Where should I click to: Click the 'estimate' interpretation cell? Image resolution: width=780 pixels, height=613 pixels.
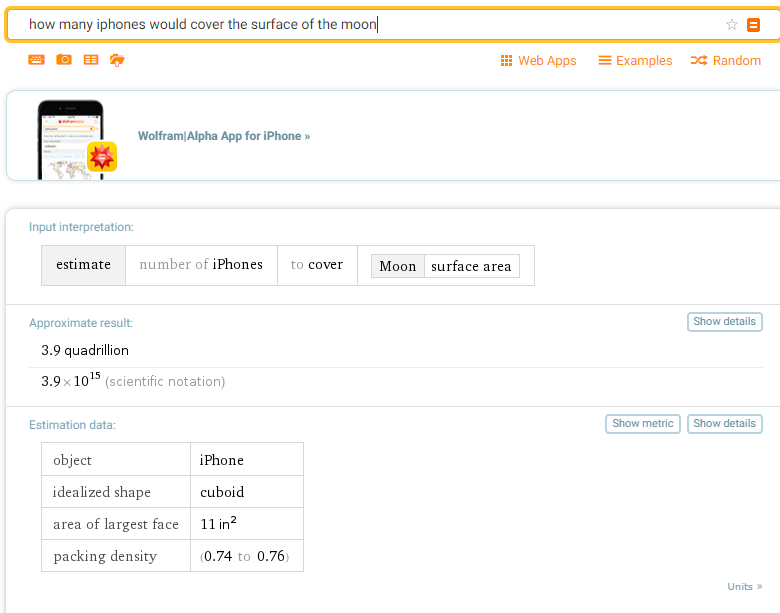point(83,265)
